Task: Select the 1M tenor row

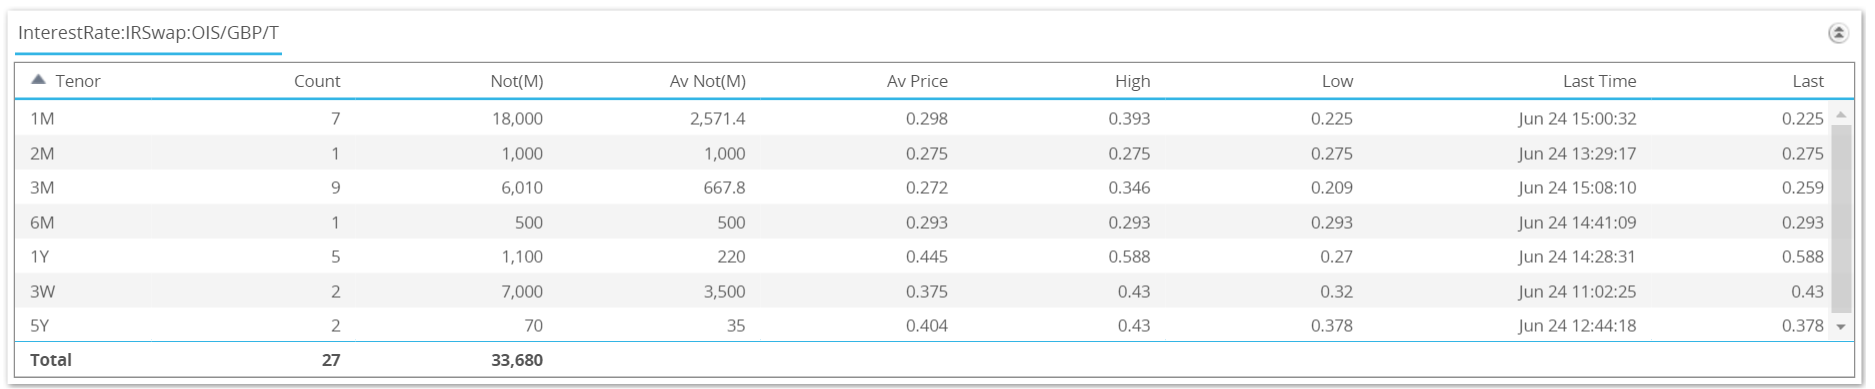Action: (922, 118)
